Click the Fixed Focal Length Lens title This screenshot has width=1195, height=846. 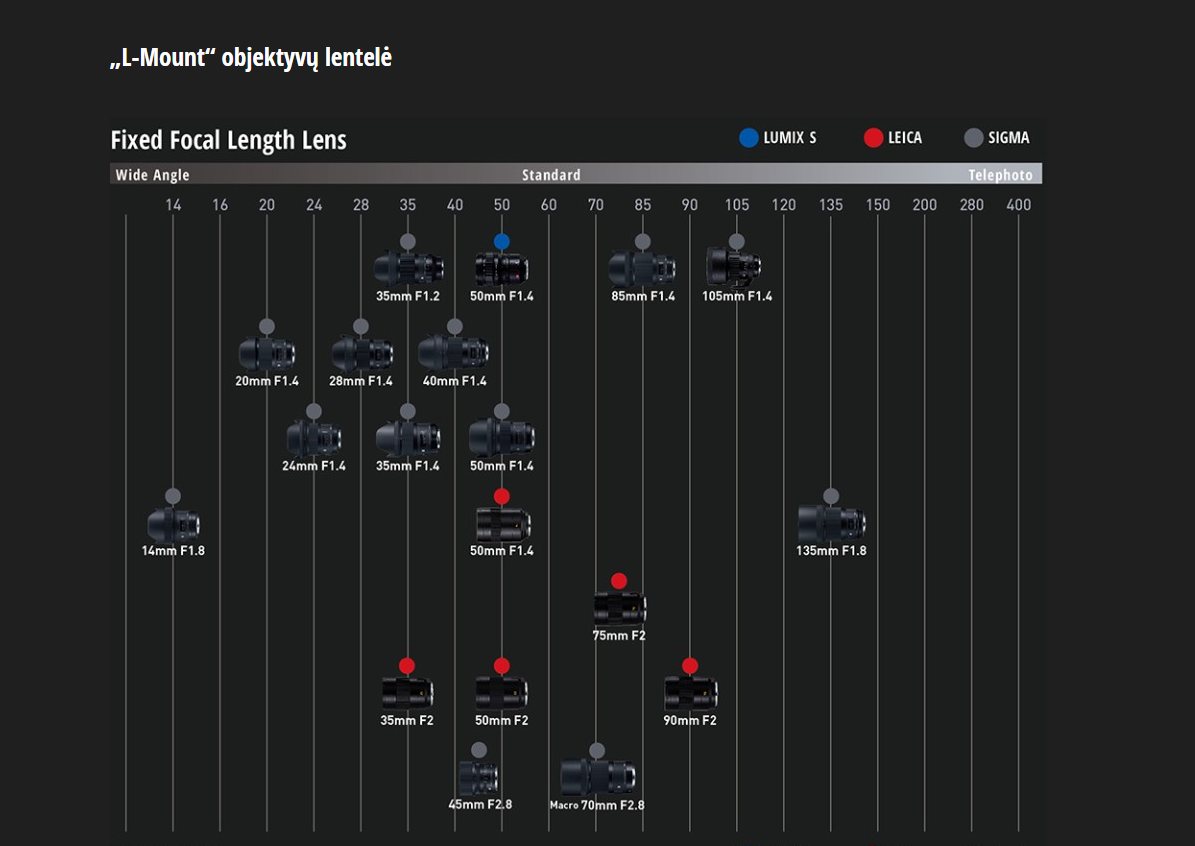click(x=229, y=140)
